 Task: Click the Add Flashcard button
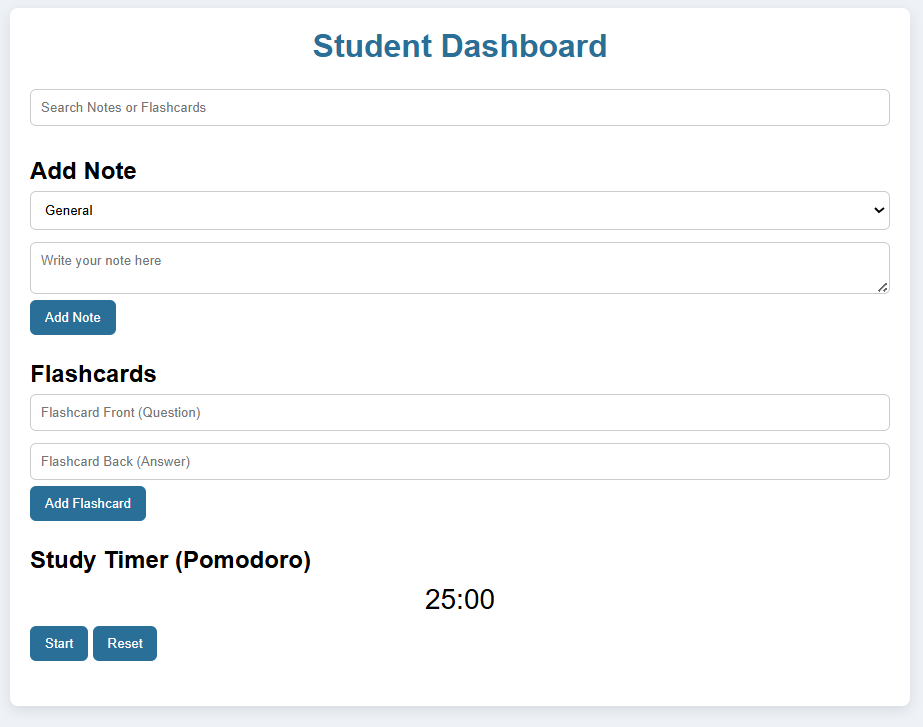coord(88,503)
